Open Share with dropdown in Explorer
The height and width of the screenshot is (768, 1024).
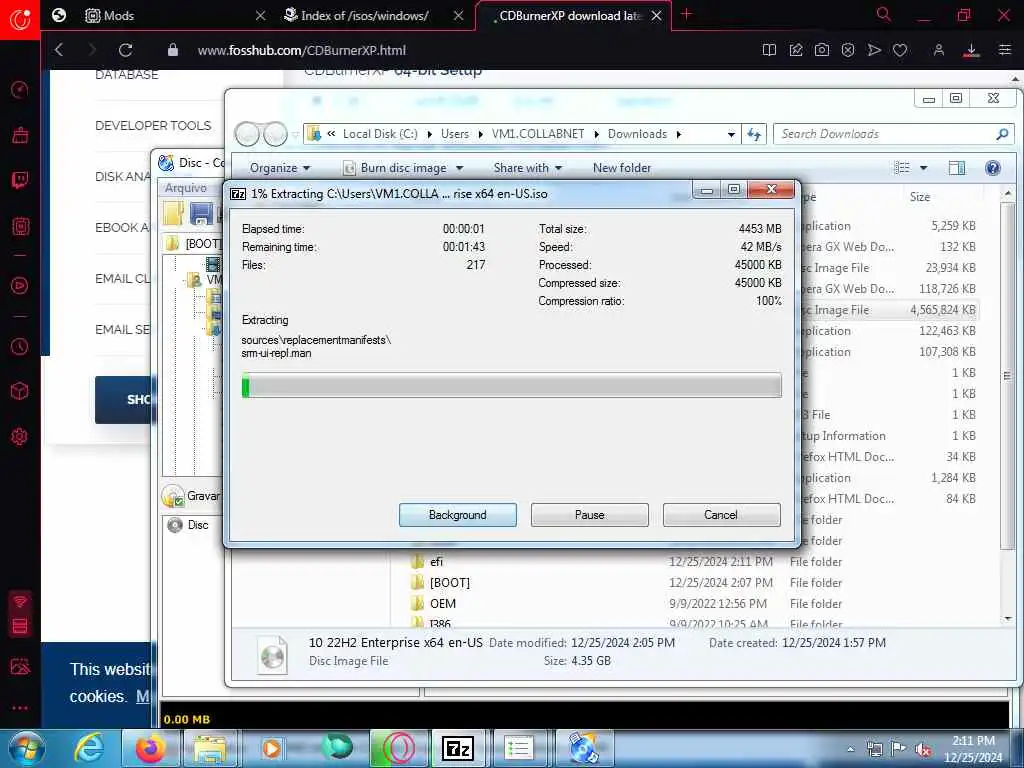coord(528,168)
